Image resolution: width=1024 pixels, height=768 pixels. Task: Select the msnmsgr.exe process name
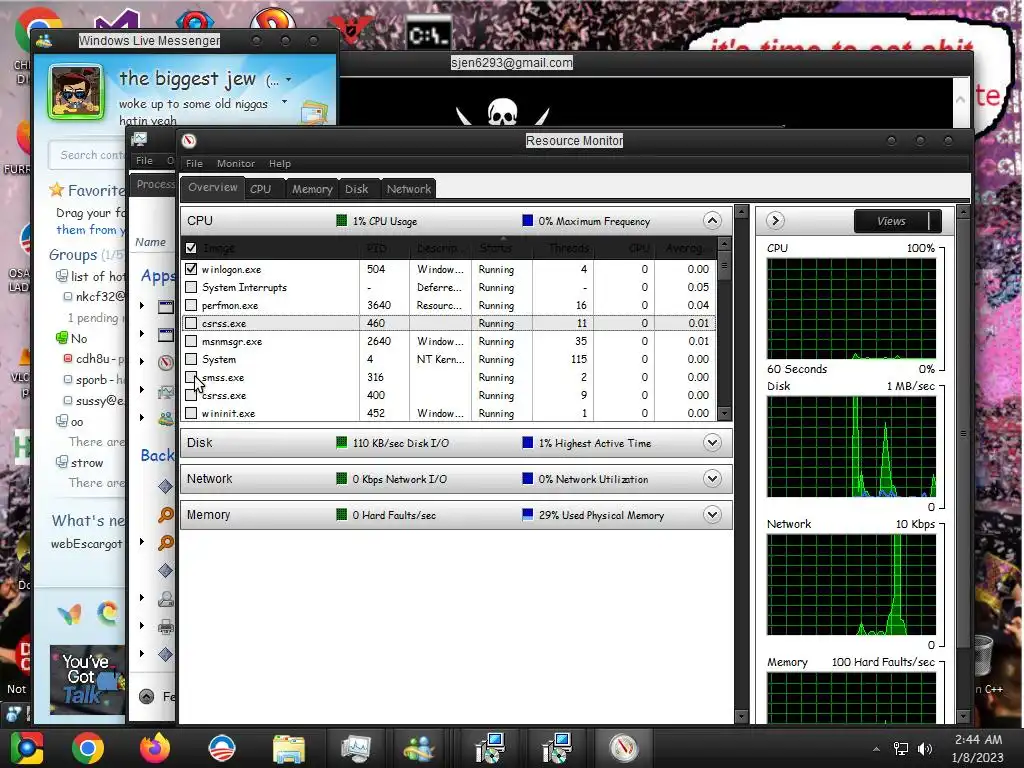click(232, 341)
